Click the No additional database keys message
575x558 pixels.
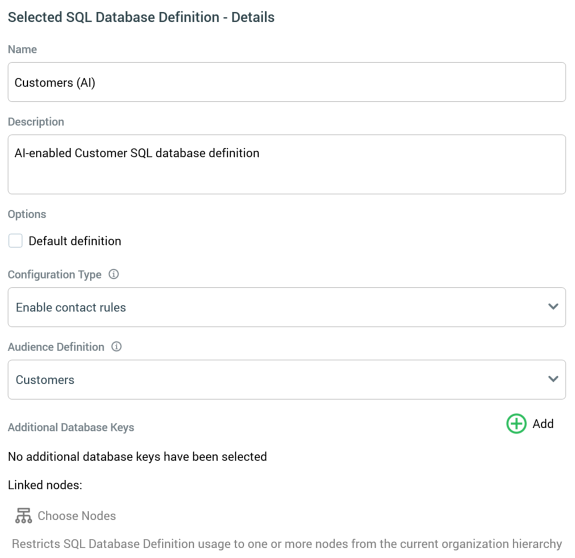point(138,457)
